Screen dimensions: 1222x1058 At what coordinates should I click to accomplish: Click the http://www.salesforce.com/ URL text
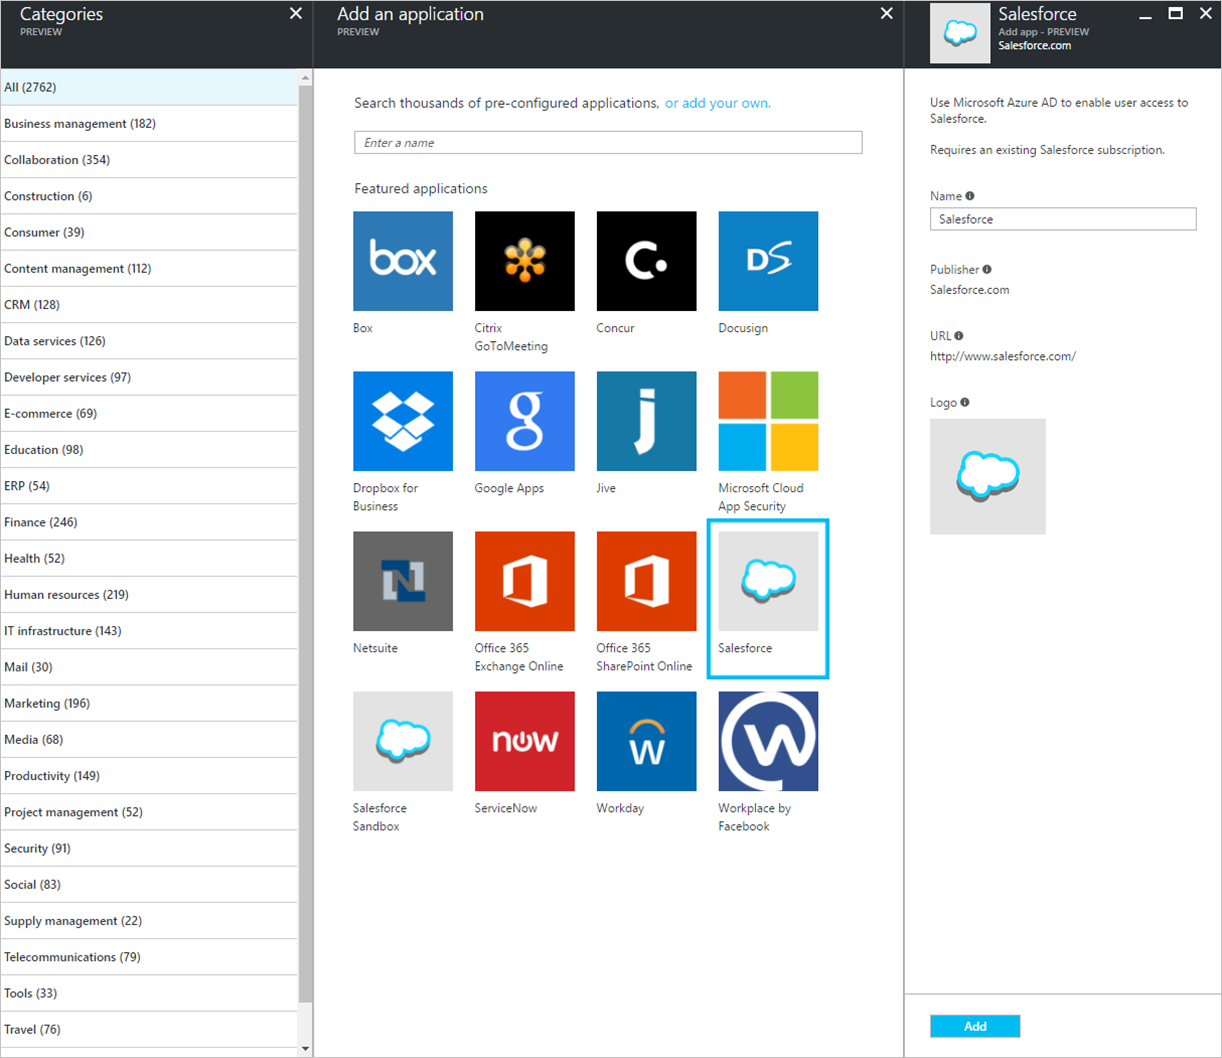(x=1003, y=356)
